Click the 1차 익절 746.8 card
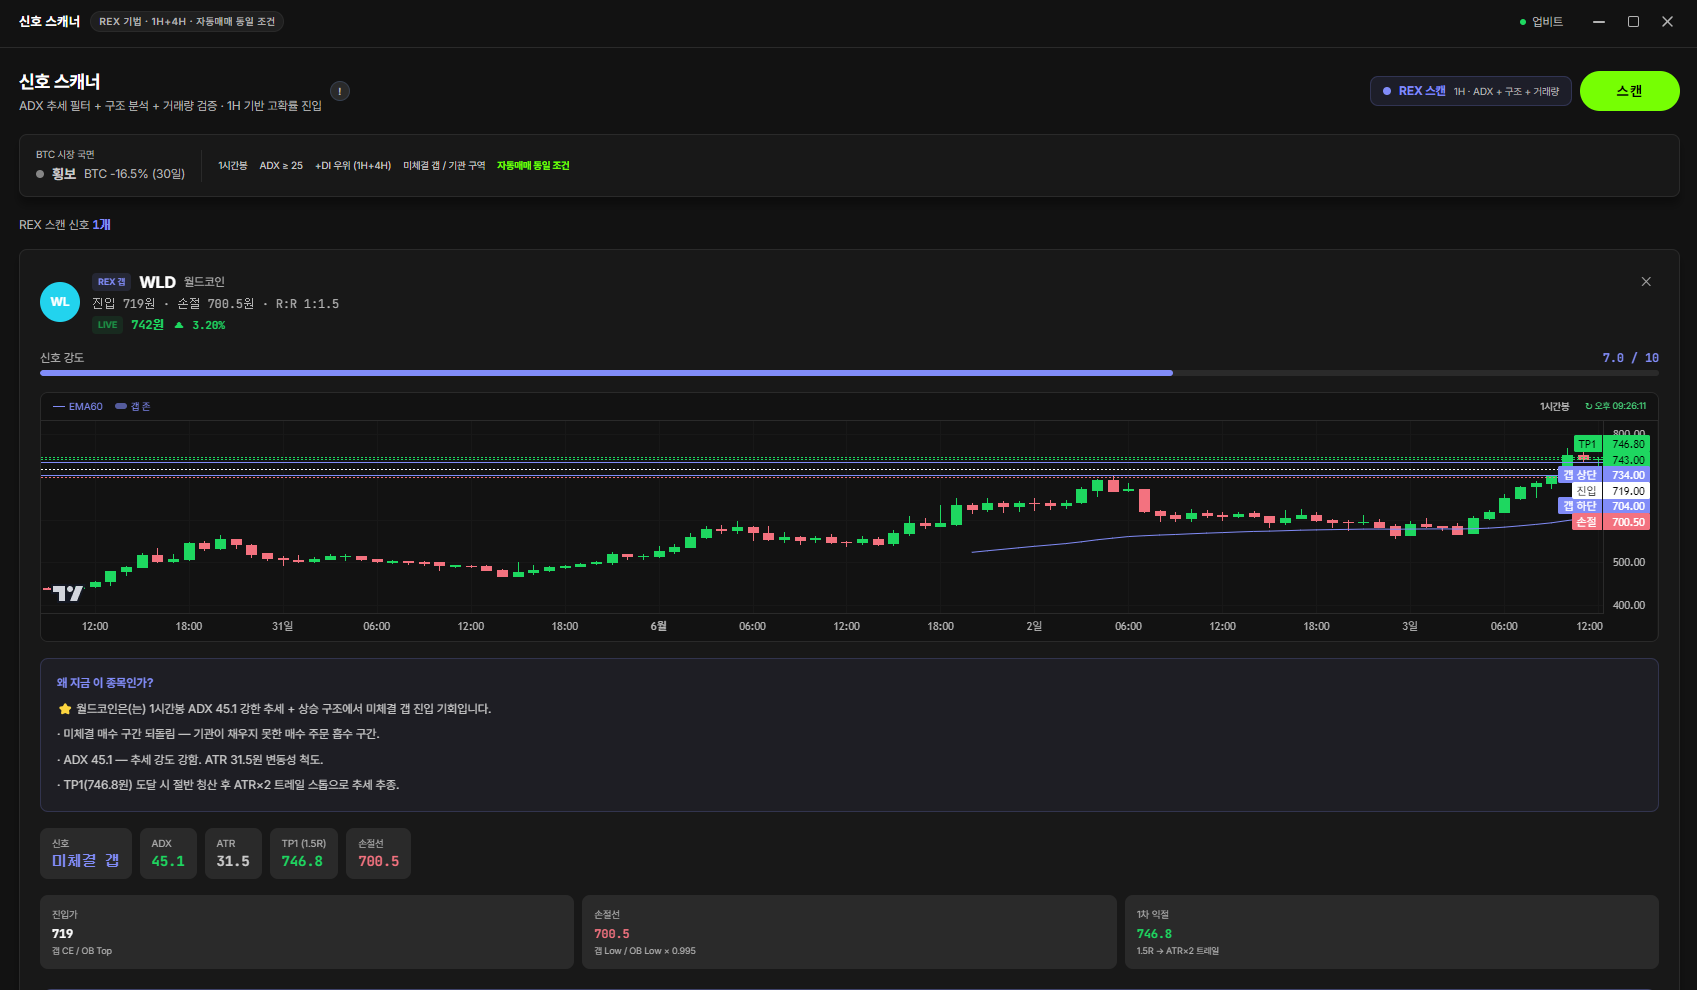1697x990 pixels. click(x=1392, y=932)
